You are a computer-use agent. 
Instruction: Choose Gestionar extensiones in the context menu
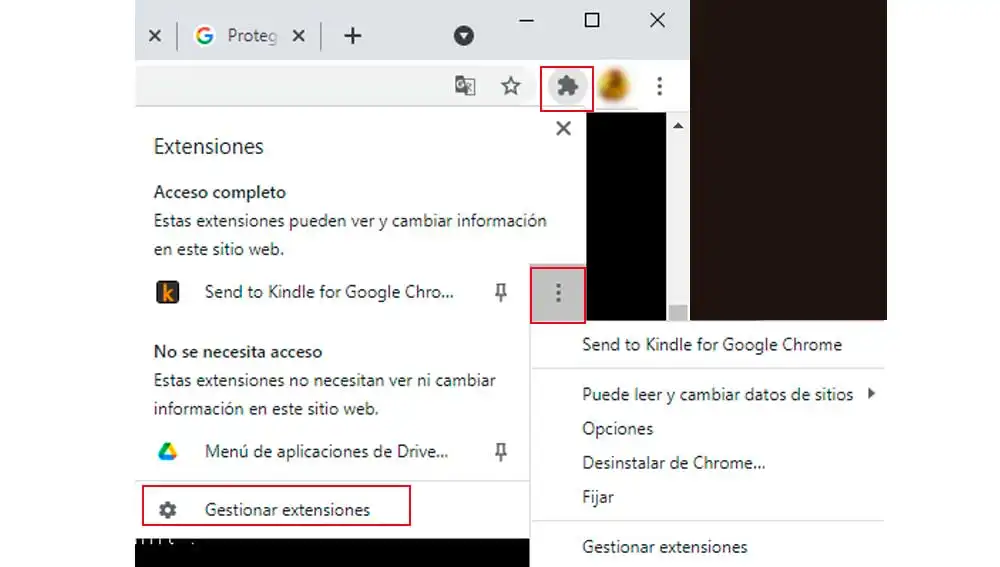pos(665,547)
